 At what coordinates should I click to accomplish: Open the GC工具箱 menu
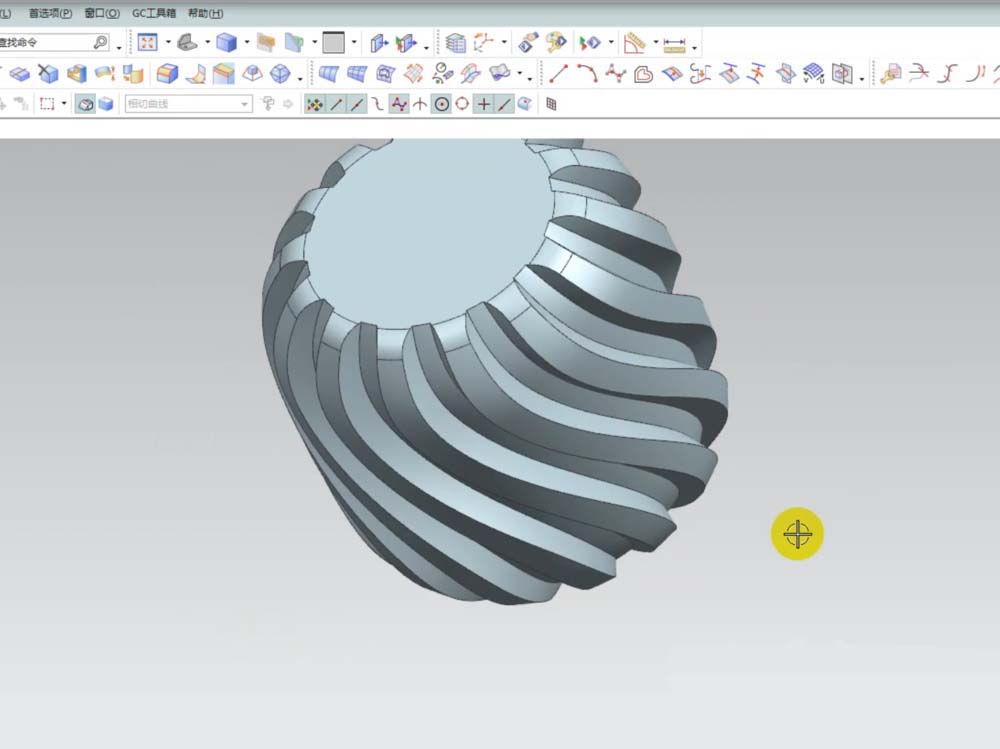click(154, 13)
